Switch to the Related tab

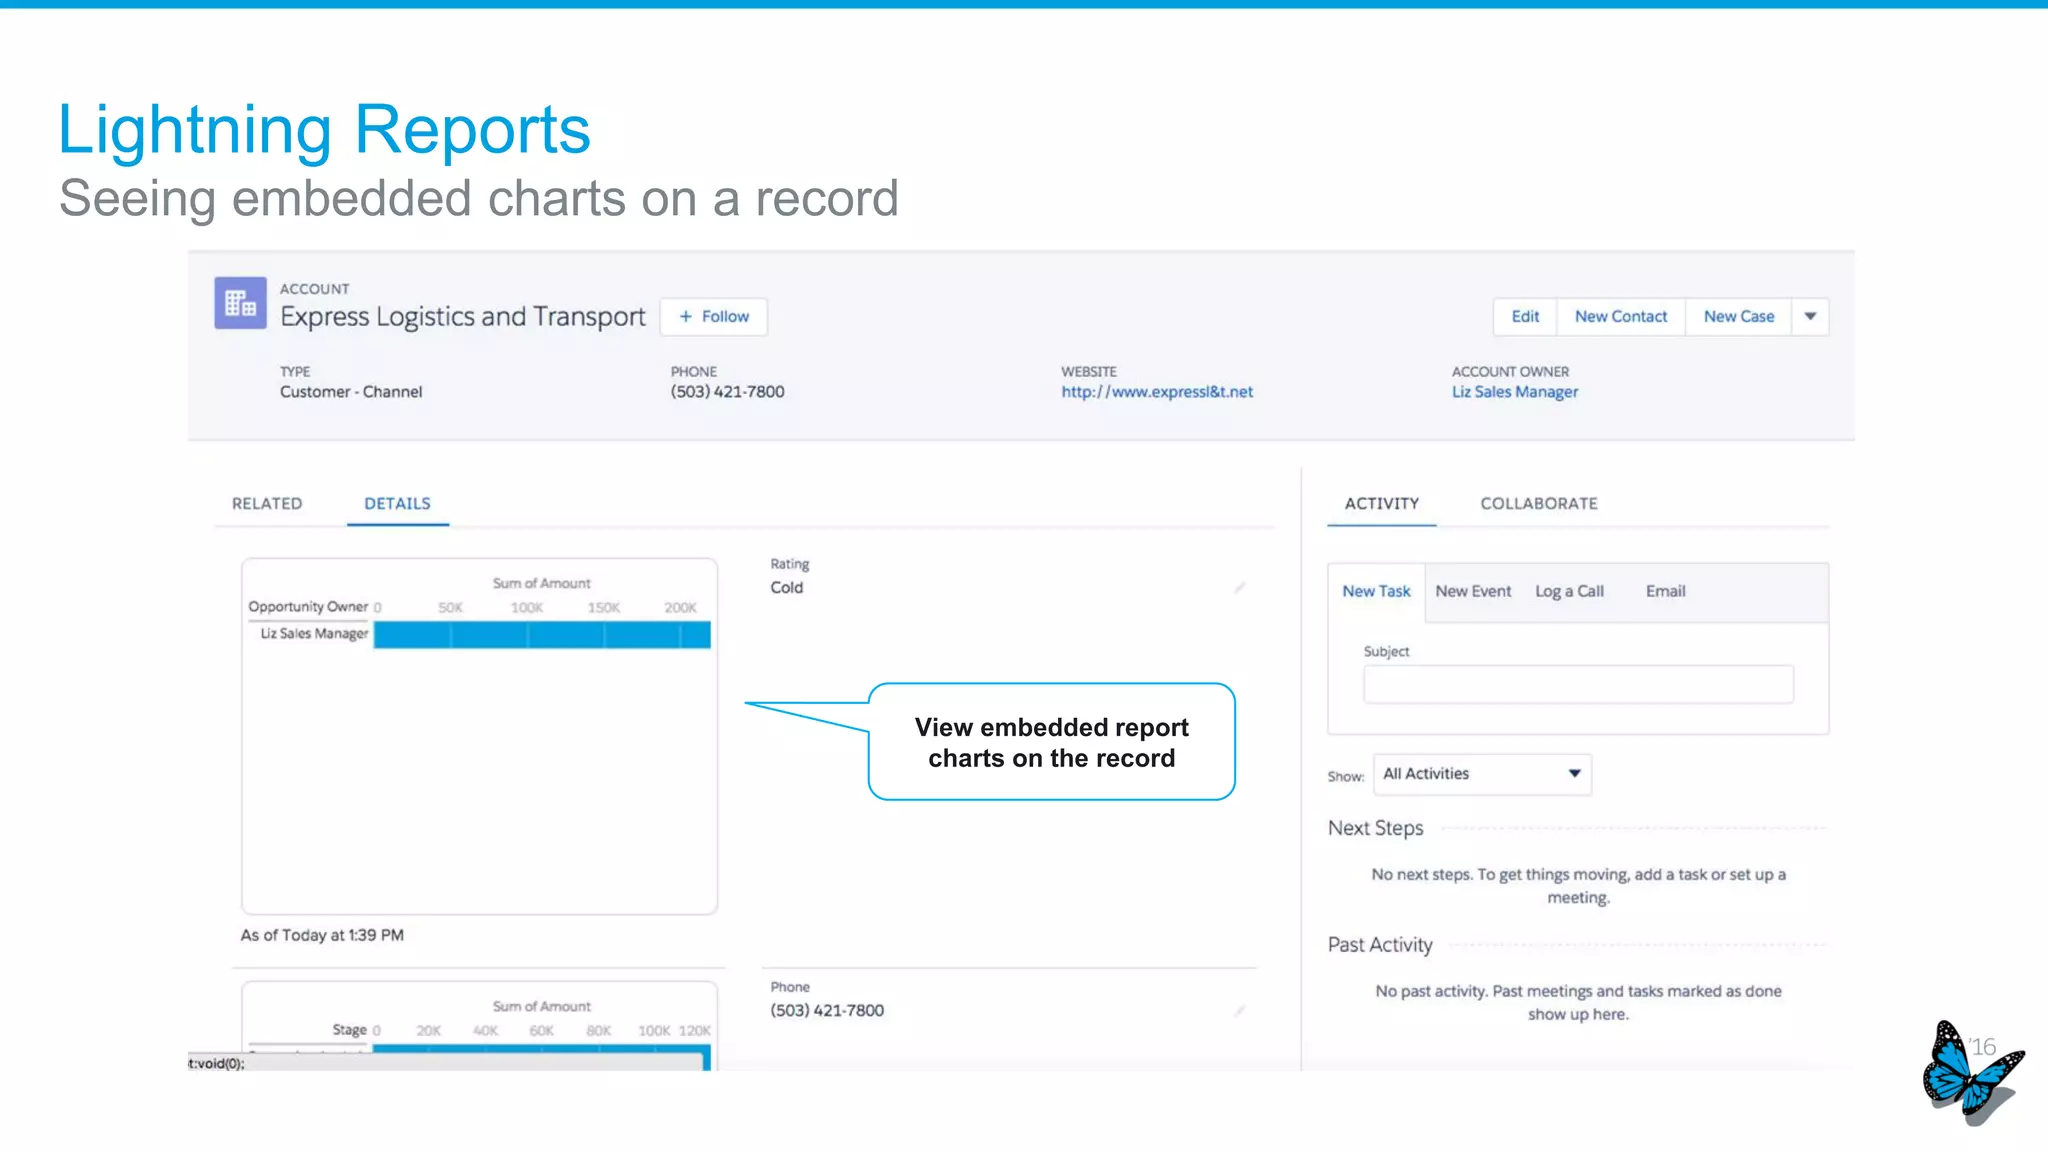(x=267, y=503)
